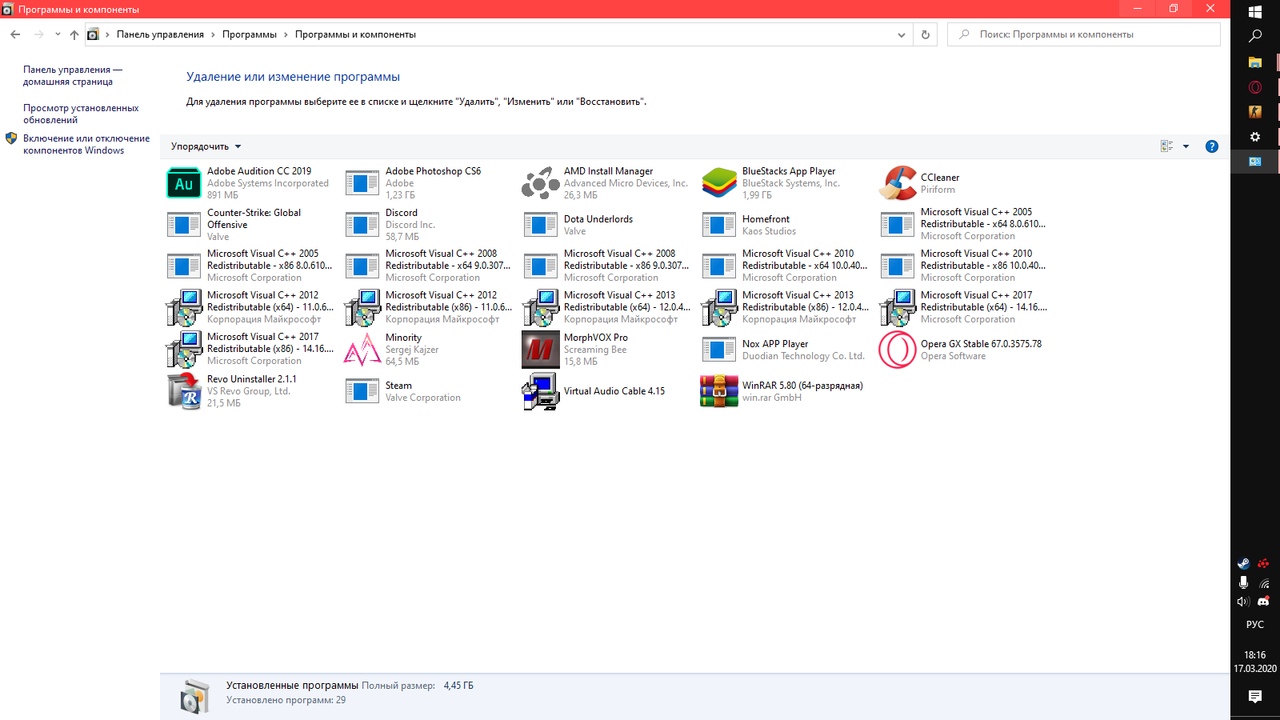This screenshot has width=1280, height=720.
Task: Expand the view options dropdown arrow
Action: (x=1186, y=146)
